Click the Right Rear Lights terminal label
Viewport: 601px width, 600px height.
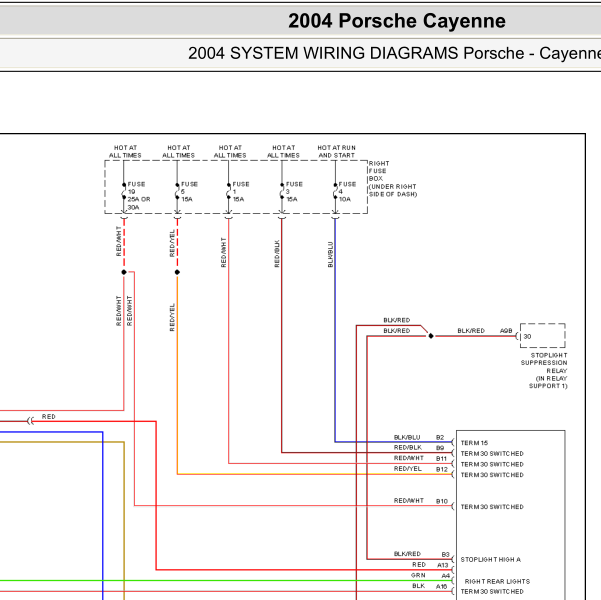tap(497, 581)
